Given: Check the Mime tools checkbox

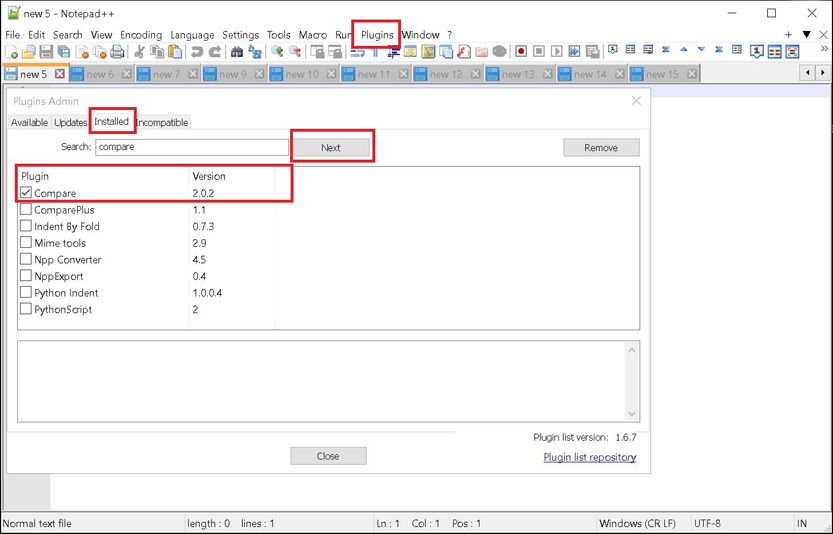Looking at the screenshot, I should coord(26,242).
